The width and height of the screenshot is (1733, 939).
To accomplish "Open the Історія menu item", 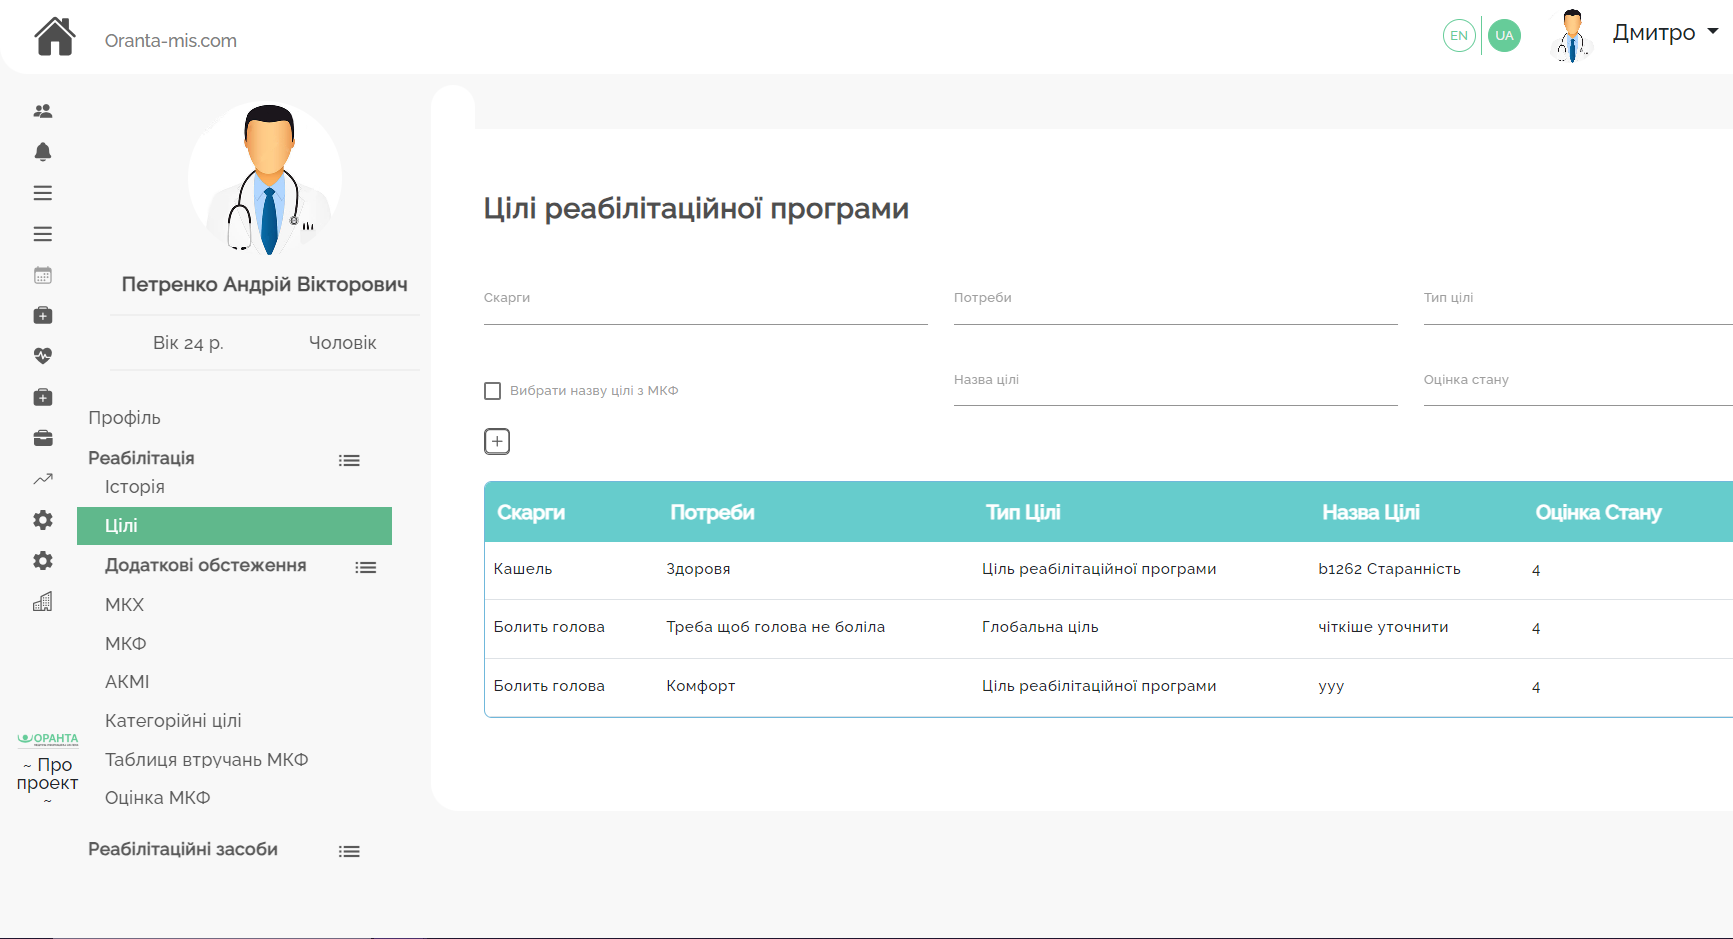I will tap(135, 487).
